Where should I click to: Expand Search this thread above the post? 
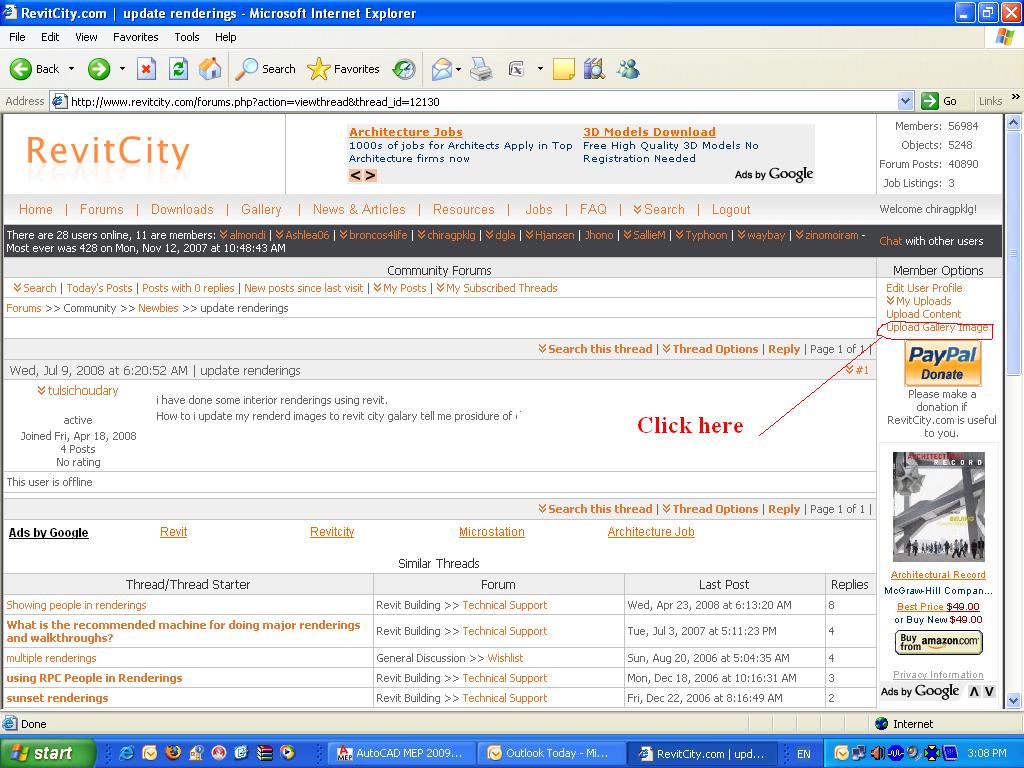pos(595,349)
